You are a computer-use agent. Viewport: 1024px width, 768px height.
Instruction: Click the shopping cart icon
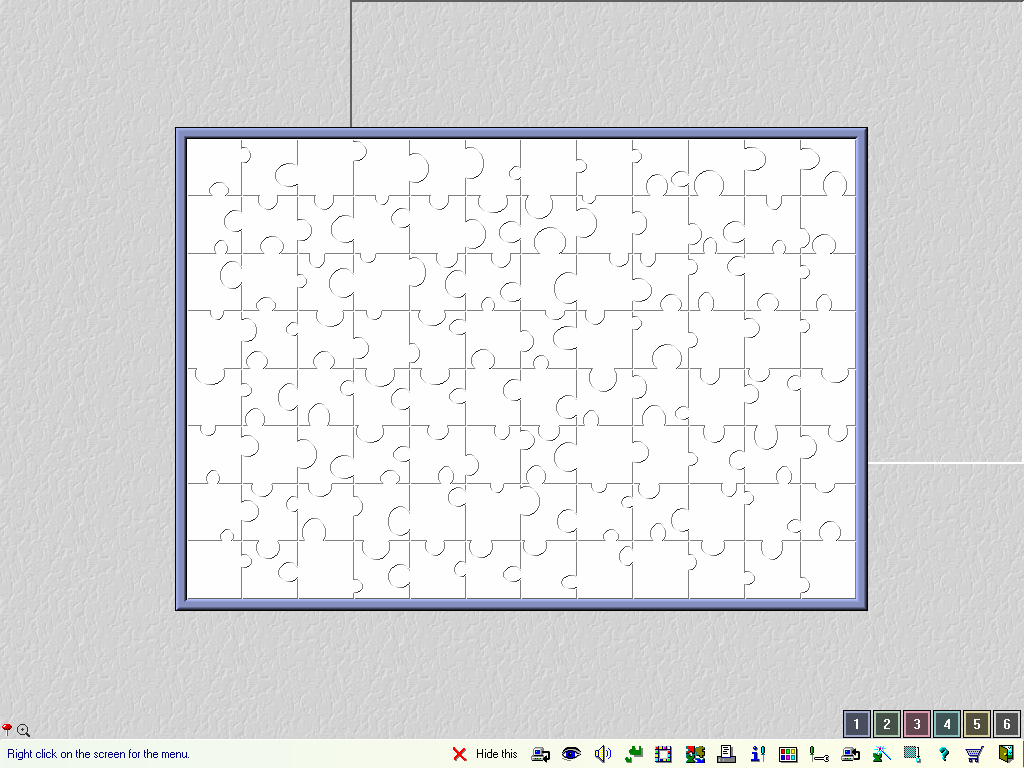point(974,754)
